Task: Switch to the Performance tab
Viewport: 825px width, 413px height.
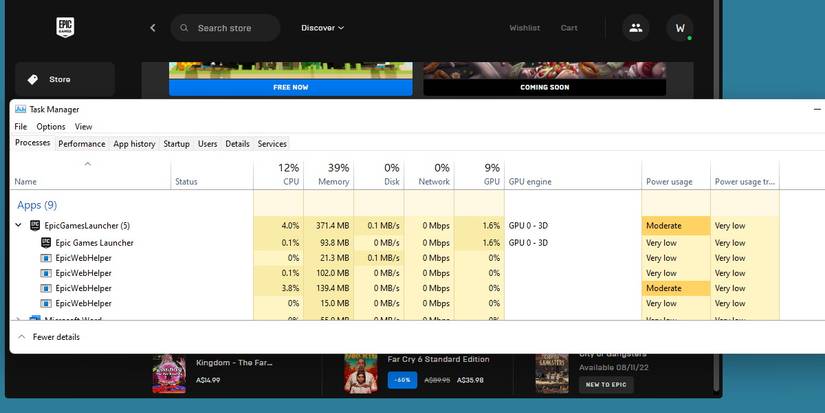Action: [82, 144]
